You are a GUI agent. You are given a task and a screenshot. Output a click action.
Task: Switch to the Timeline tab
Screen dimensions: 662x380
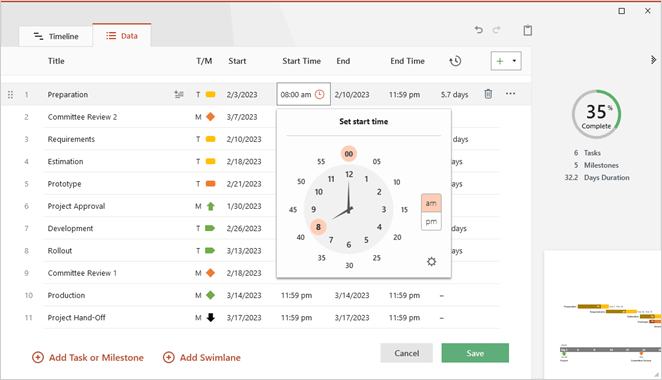pyautogui.click(x=55, y=36)
